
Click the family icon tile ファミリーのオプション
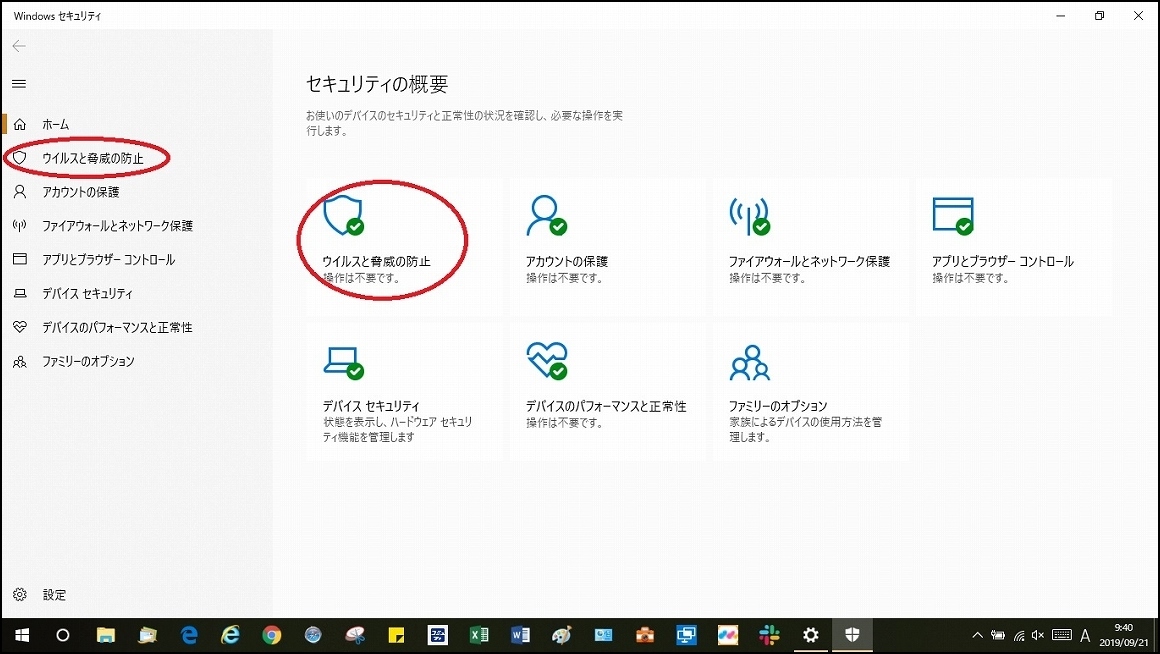click(x=749, y=363)
